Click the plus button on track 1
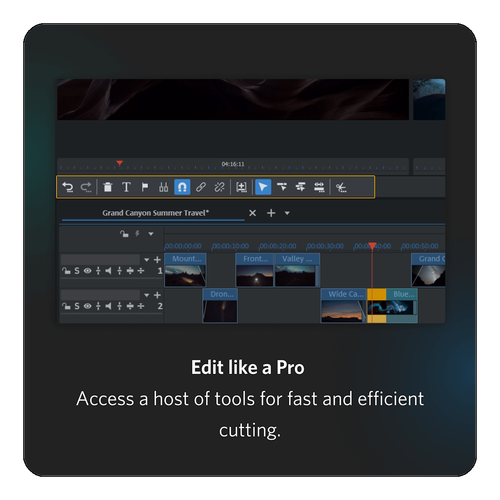The height and width of the screenshot is (500, 500). (x=157, y=260)
